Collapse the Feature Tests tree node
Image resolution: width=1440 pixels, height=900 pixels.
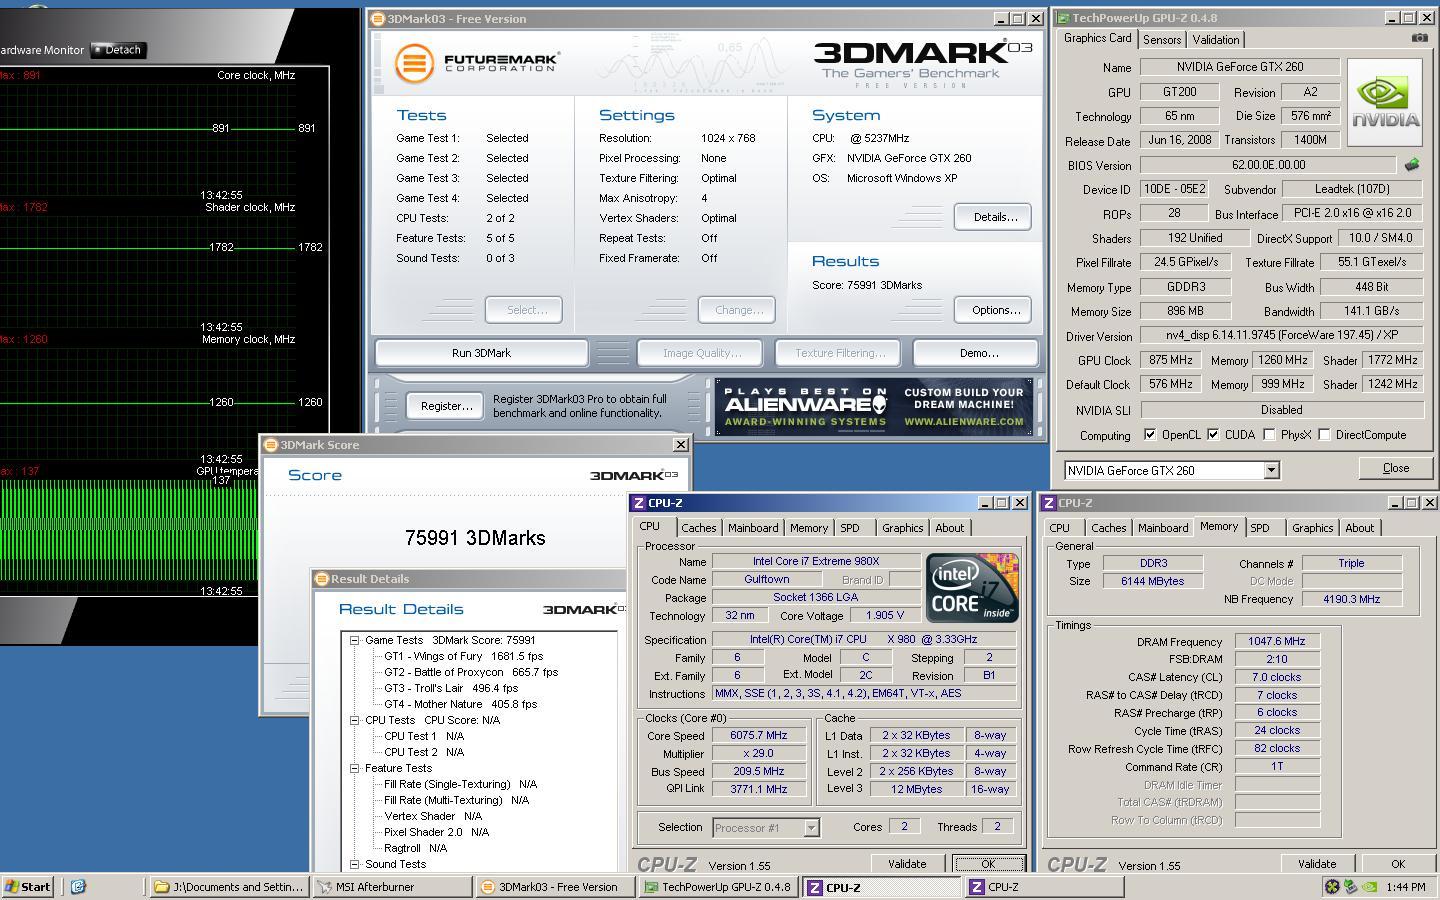pyautogui.click(x=354, y=768)
